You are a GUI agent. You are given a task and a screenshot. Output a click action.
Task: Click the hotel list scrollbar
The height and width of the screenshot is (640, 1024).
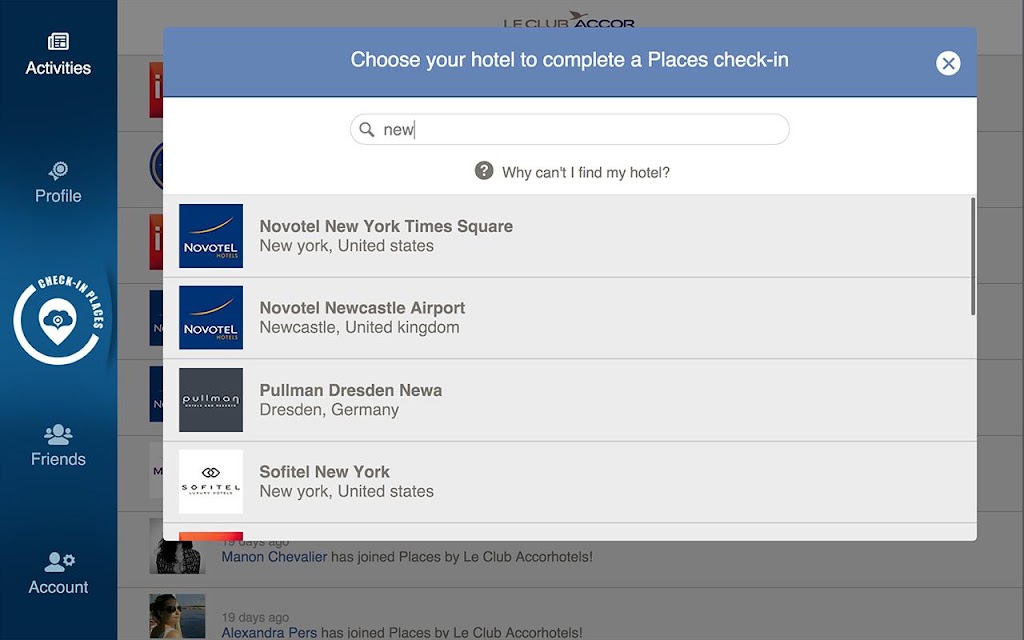(973, 256)
